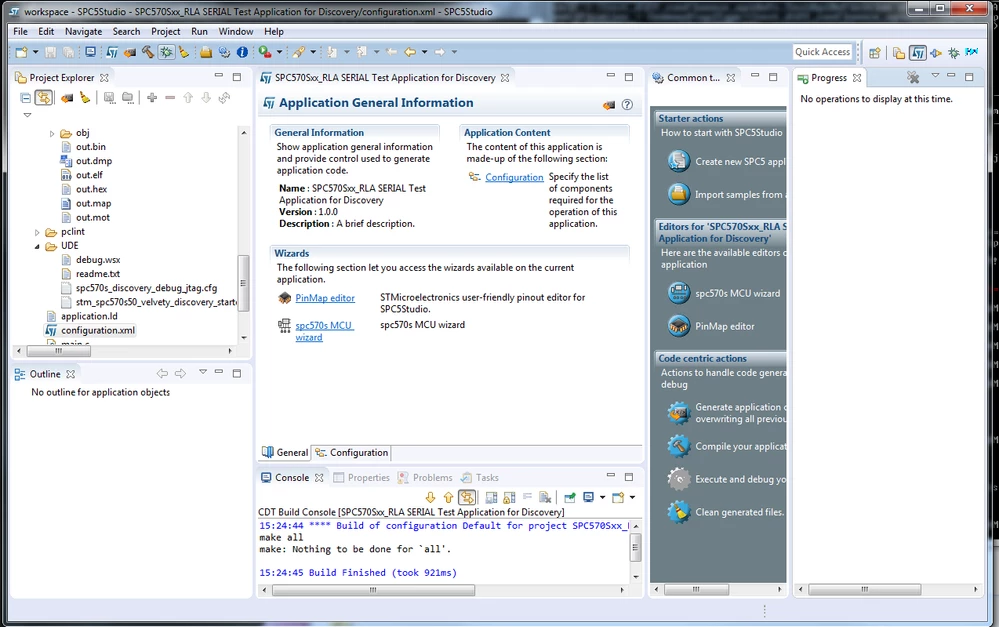Click Import samples action in Common tasks

pyautogui.click(x=726, y=194)
